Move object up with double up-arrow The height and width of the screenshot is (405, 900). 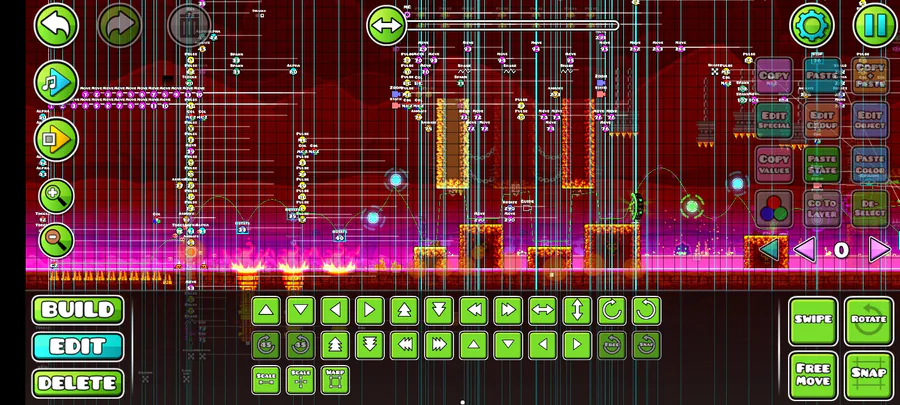click(x=404, y=311)
